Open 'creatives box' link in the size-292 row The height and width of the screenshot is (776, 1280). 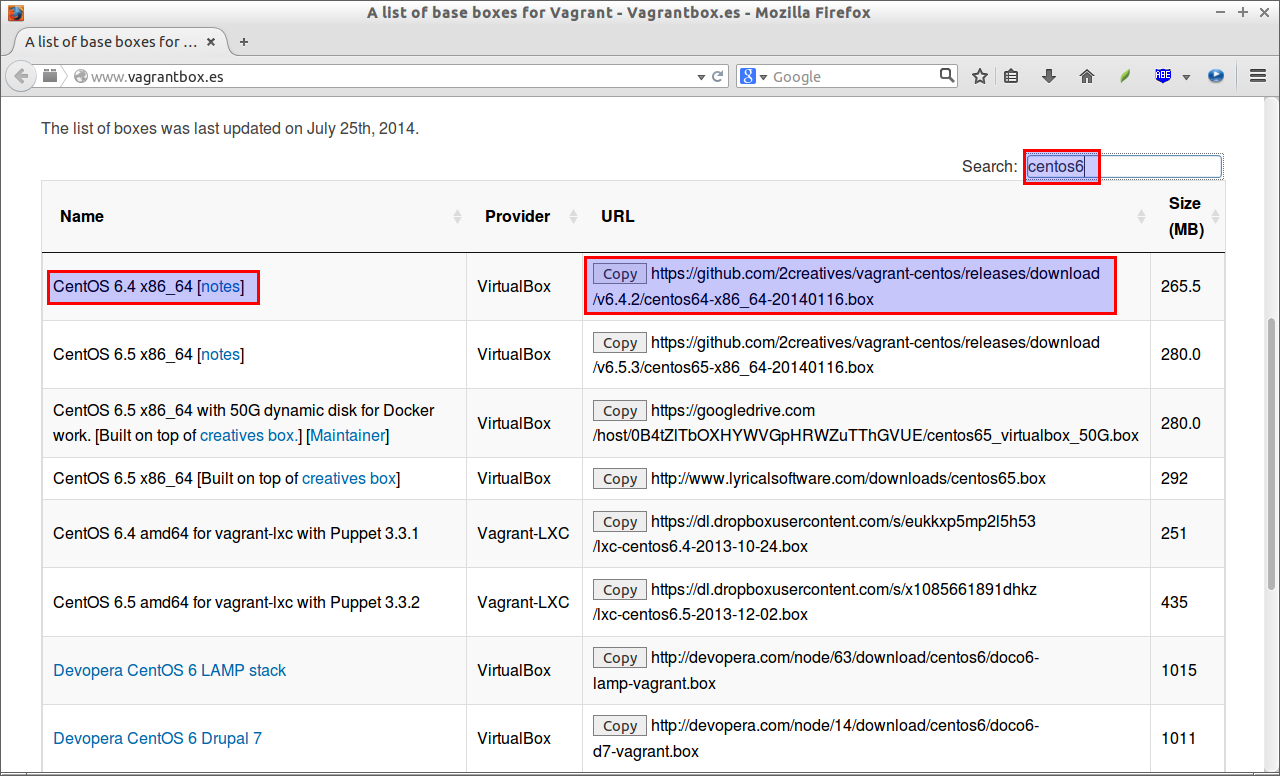349,478
